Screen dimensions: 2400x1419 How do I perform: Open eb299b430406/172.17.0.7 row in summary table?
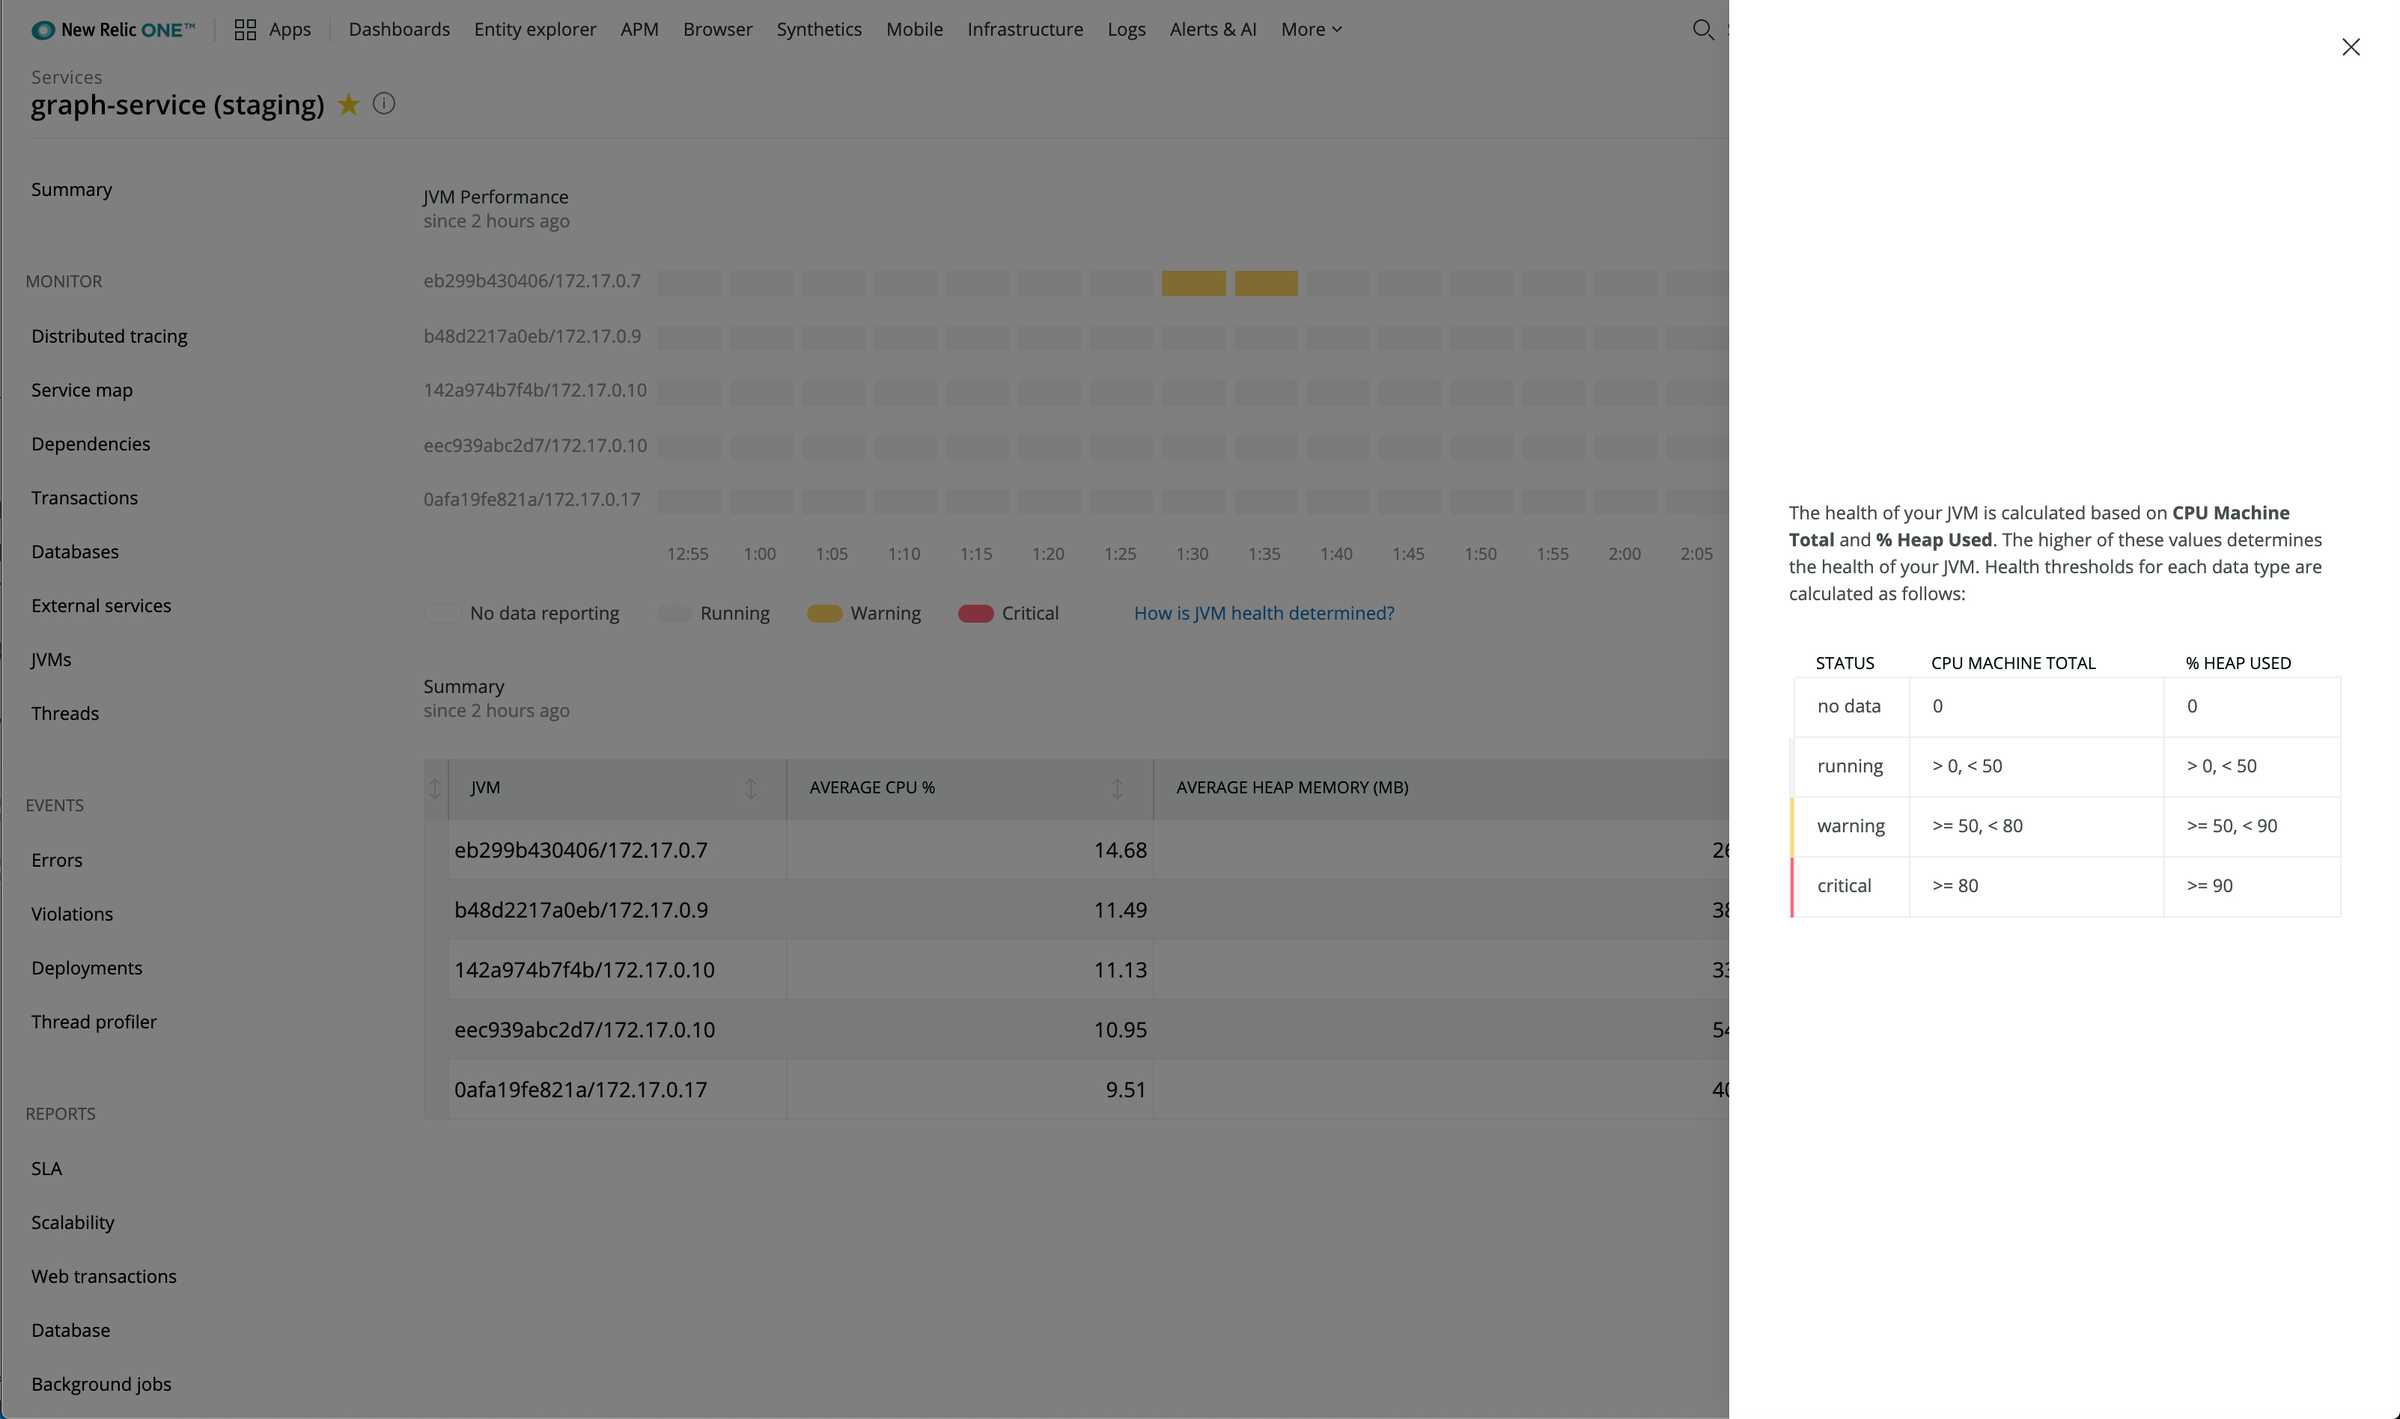[x=581, y=850]
